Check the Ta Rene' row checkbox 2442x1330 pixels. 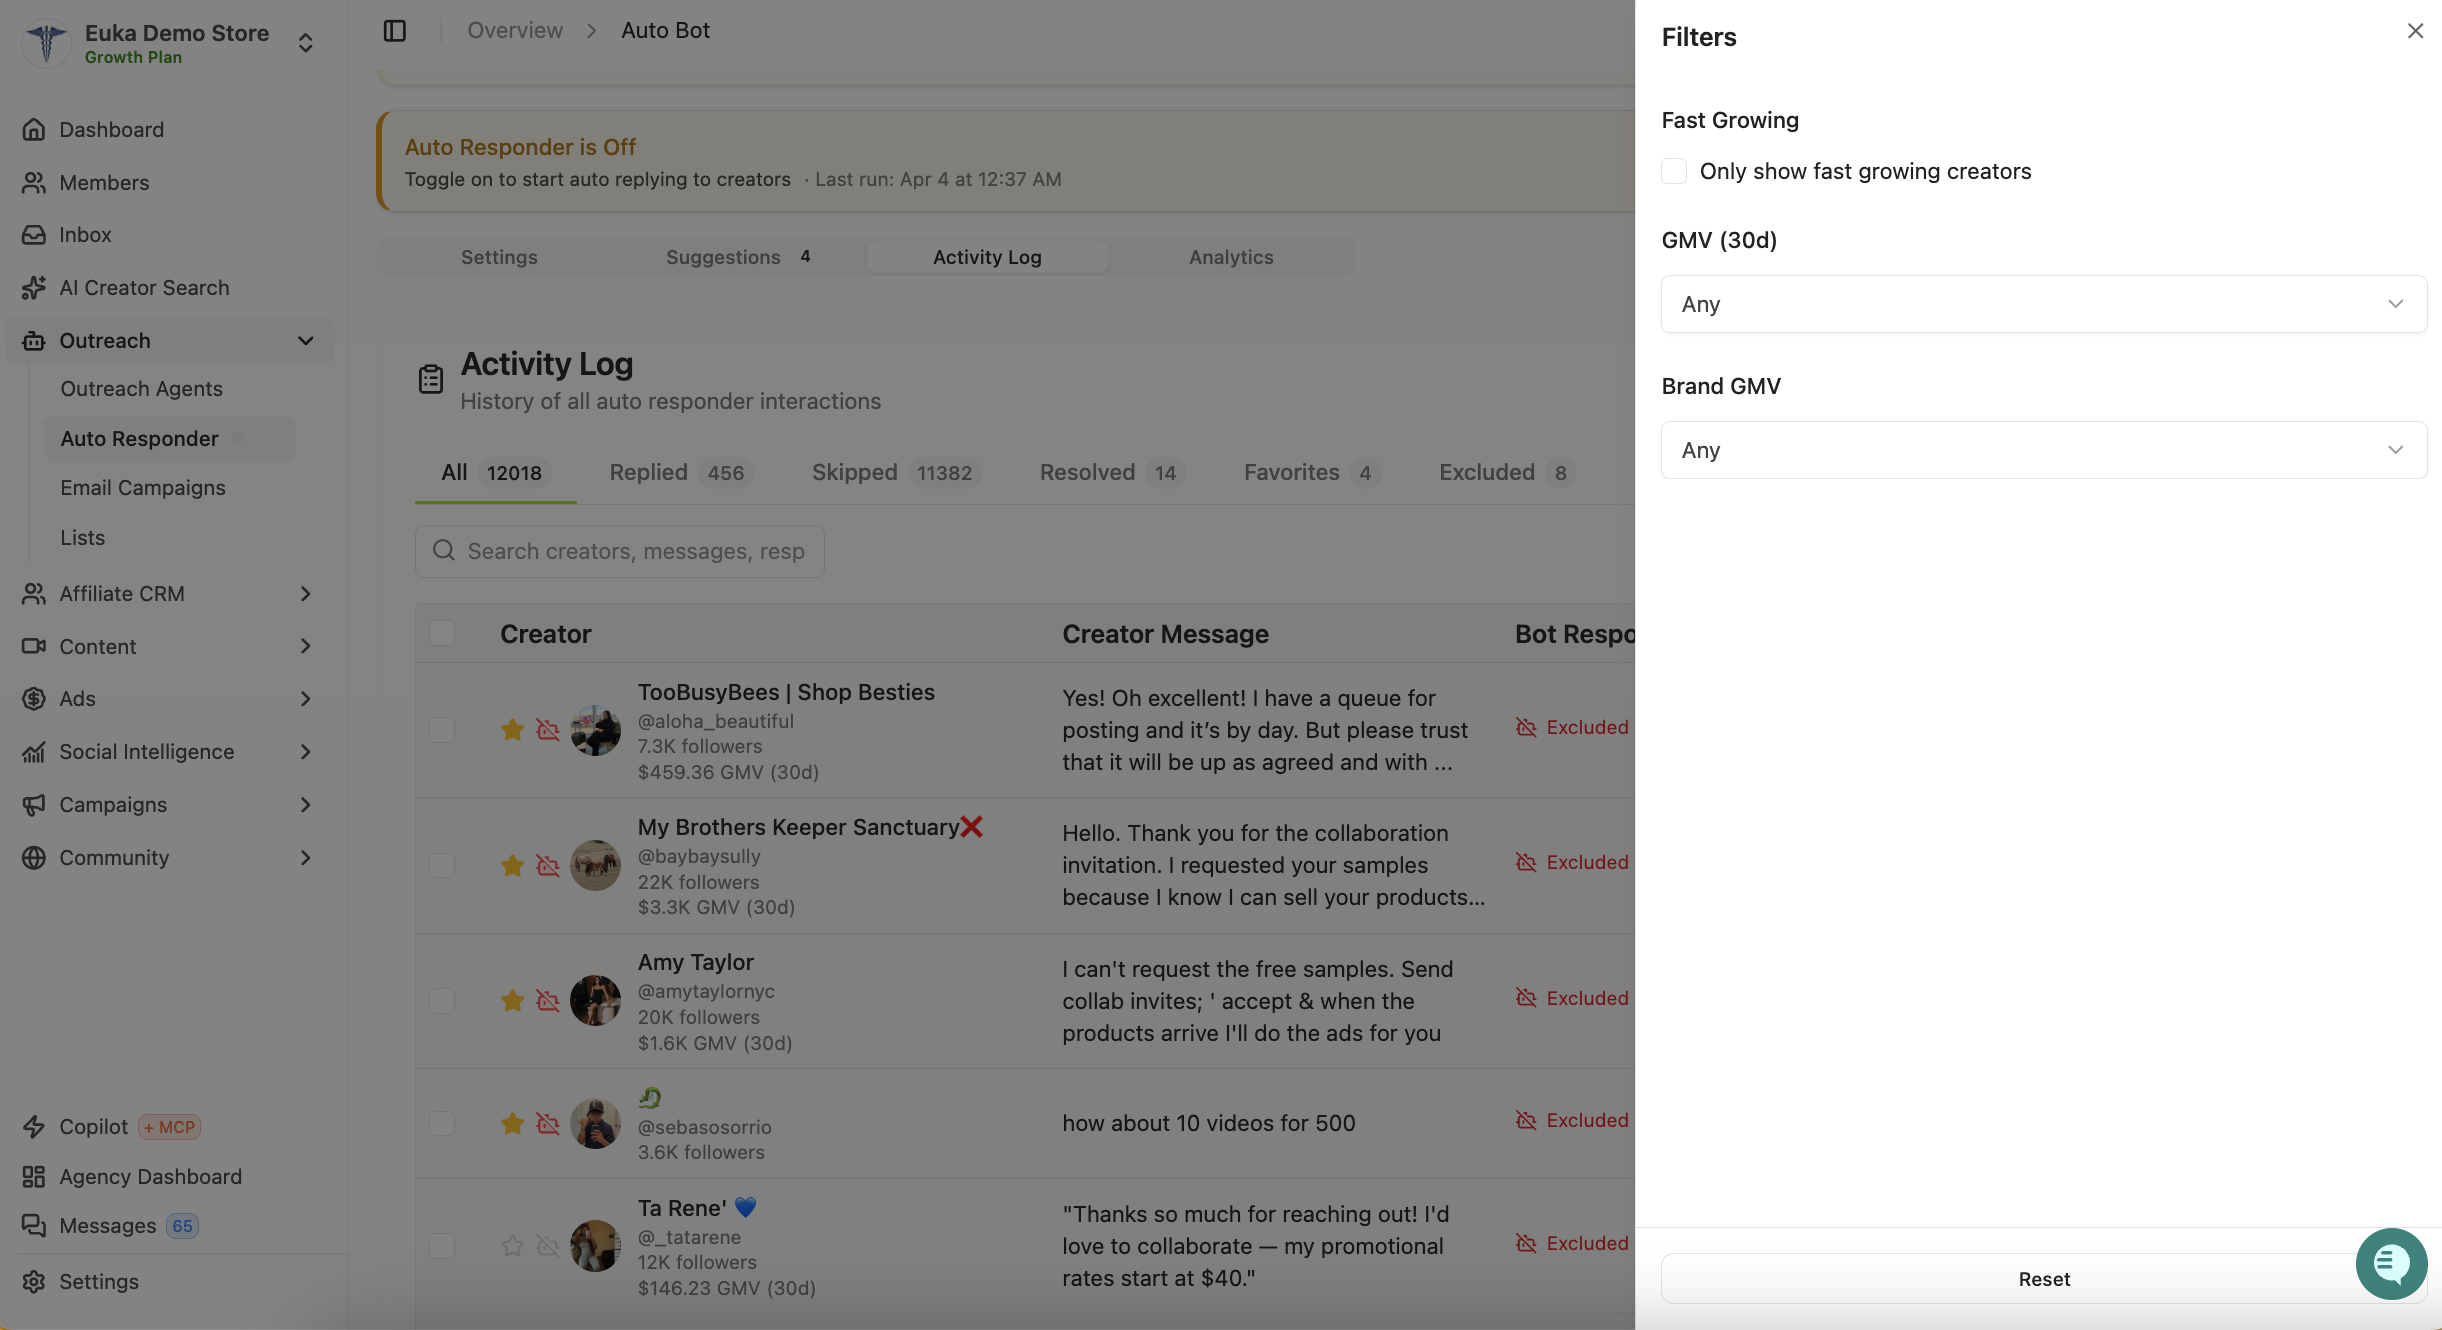(x=442, y=1246)
